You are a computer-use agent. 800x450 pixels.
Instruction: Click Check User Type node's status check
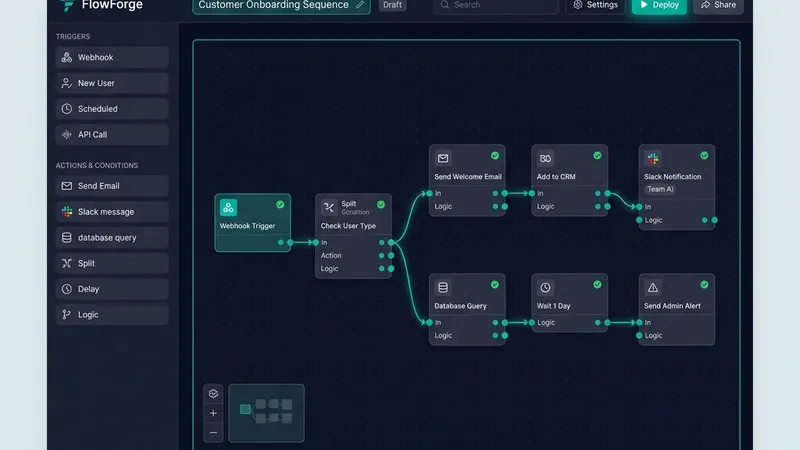(x=381, y=205)
